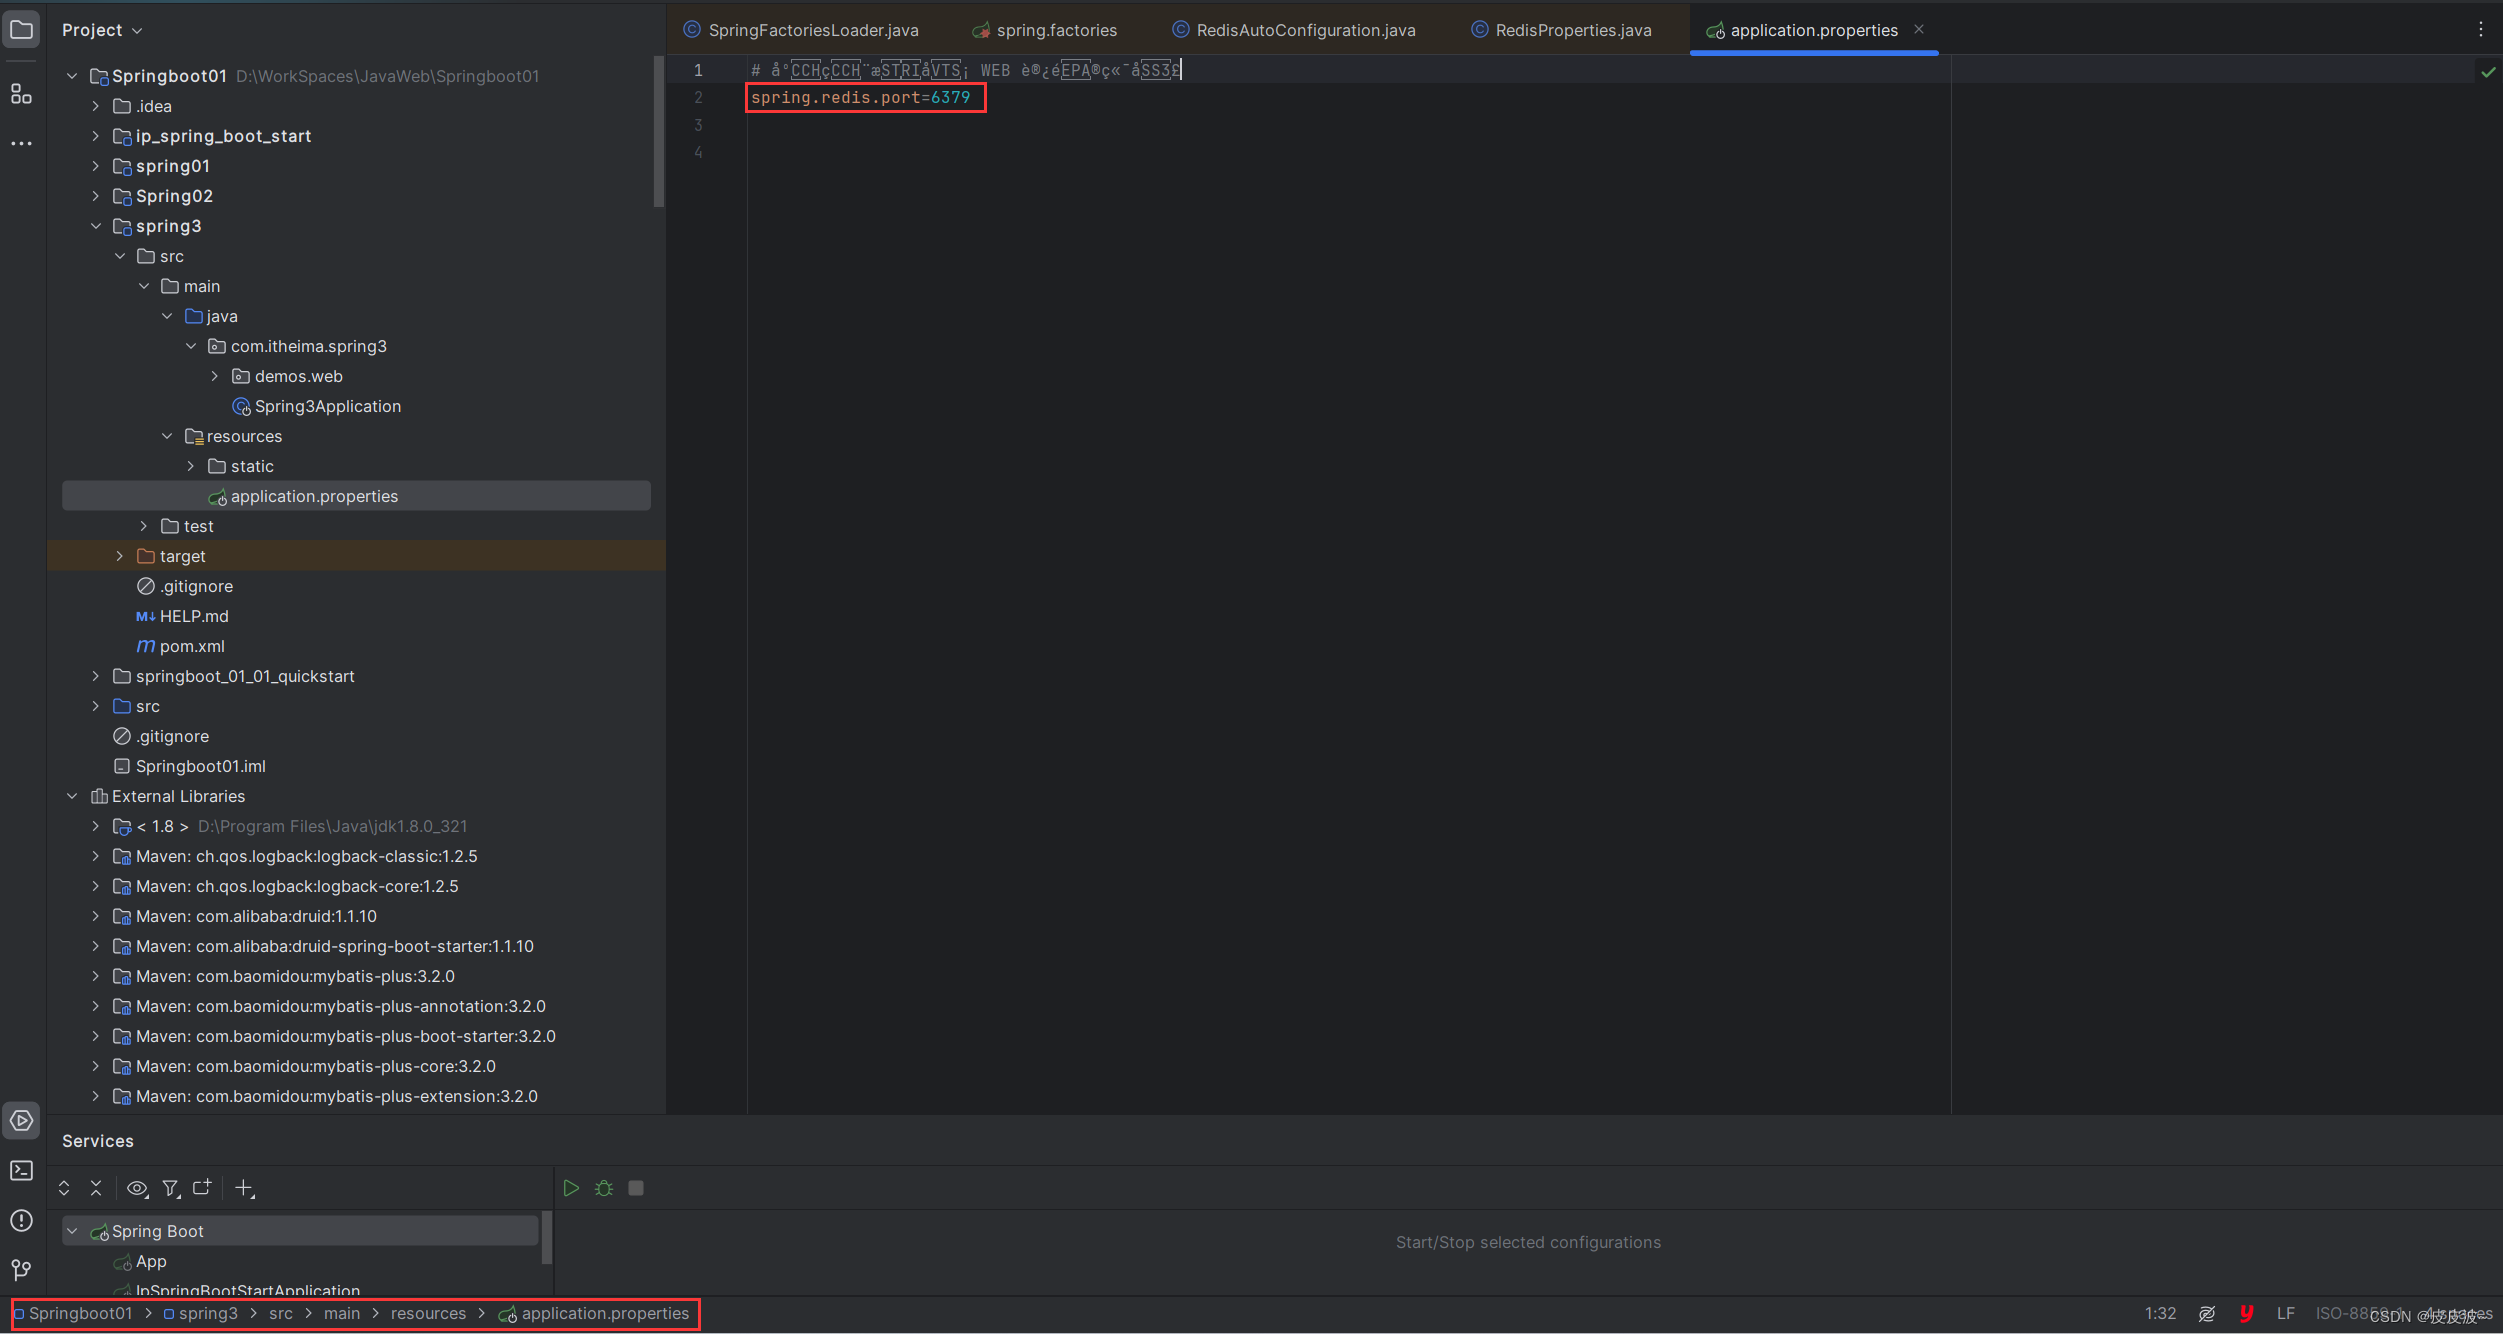
Task: Click line number 3 in the gutter
Action: (698, 125)
